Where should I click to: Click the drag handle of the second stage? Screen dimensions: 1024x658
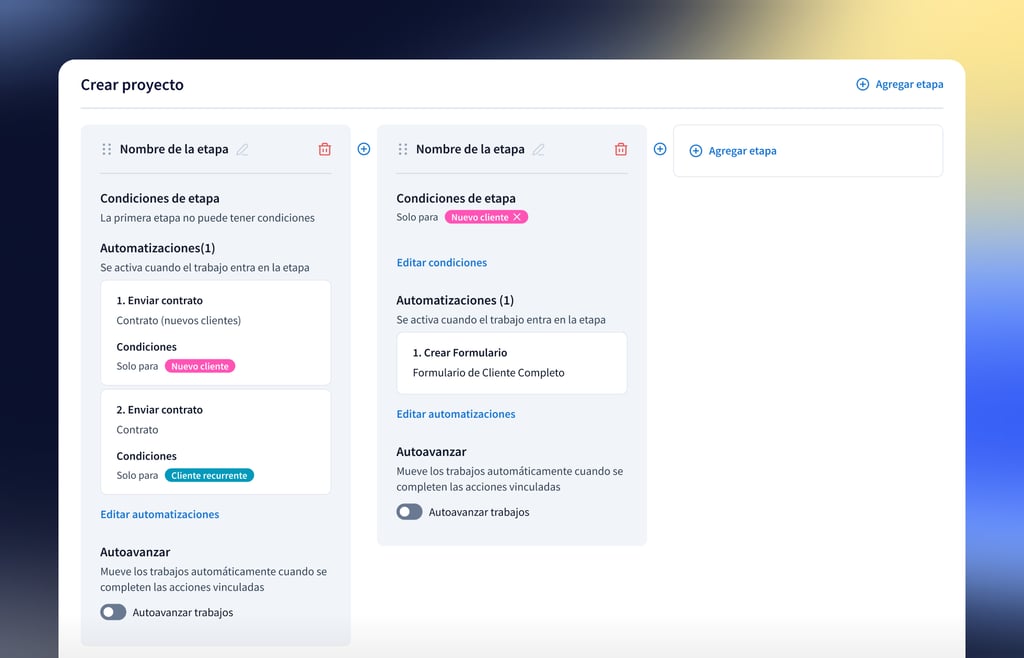403,149
